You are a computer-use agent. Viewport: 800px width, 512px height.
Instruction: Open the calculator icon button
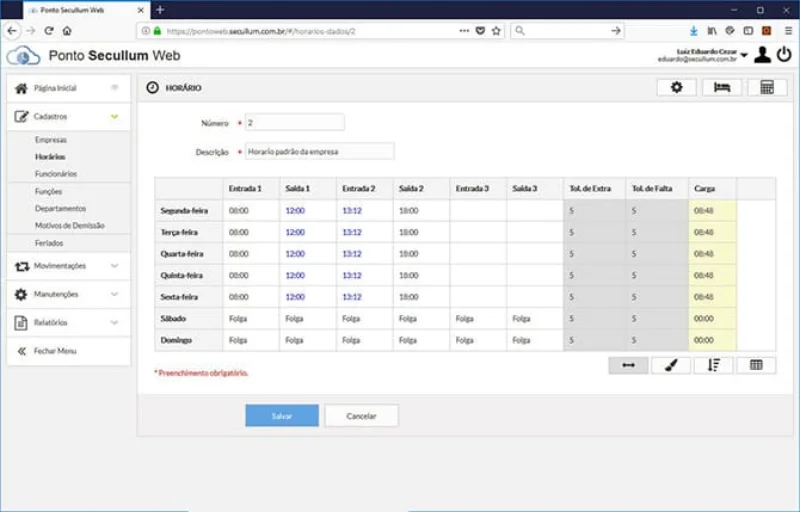tap(767, 88)
